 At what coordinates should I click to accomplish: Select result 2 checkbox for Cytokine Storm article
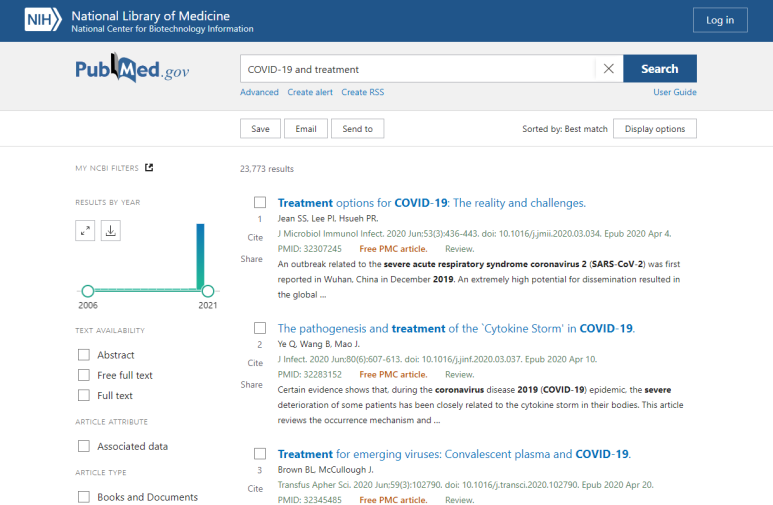click(x=260, y=328)
